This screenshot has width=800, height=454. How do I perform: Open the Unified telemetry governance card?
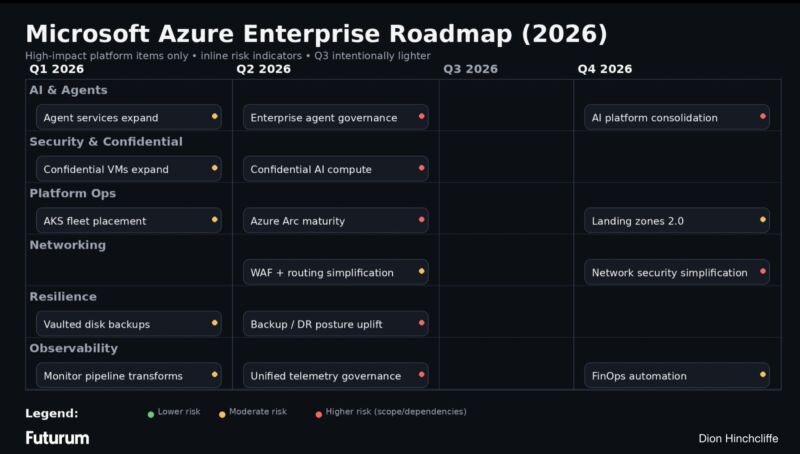[335, 376]
